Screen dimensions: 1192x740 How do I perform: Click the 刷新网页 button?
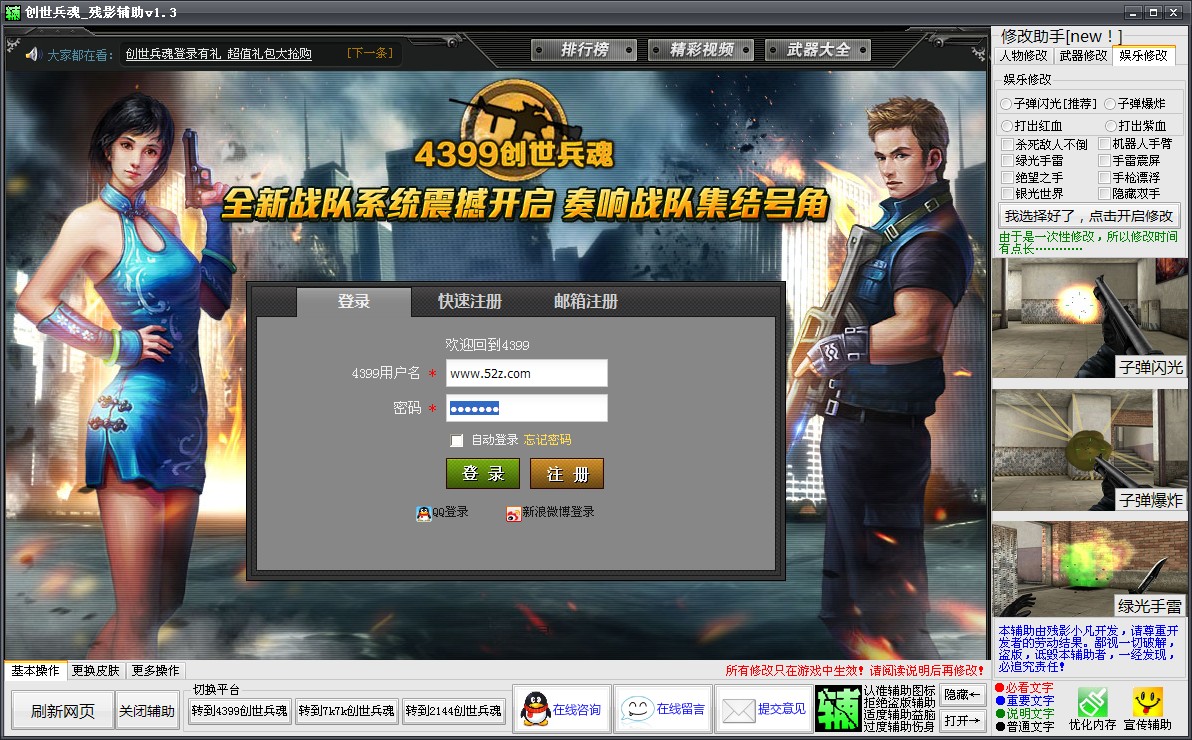click(62, 711)
